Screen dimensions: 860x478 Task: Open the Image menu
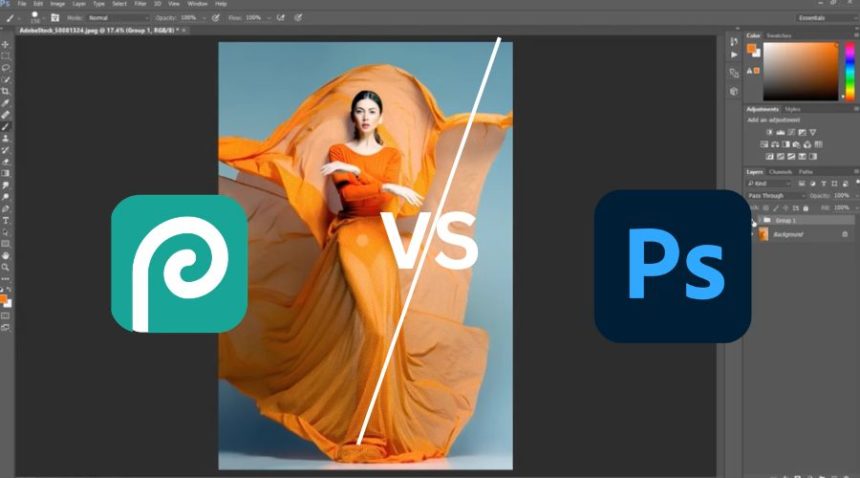click(x=58, y=4)
